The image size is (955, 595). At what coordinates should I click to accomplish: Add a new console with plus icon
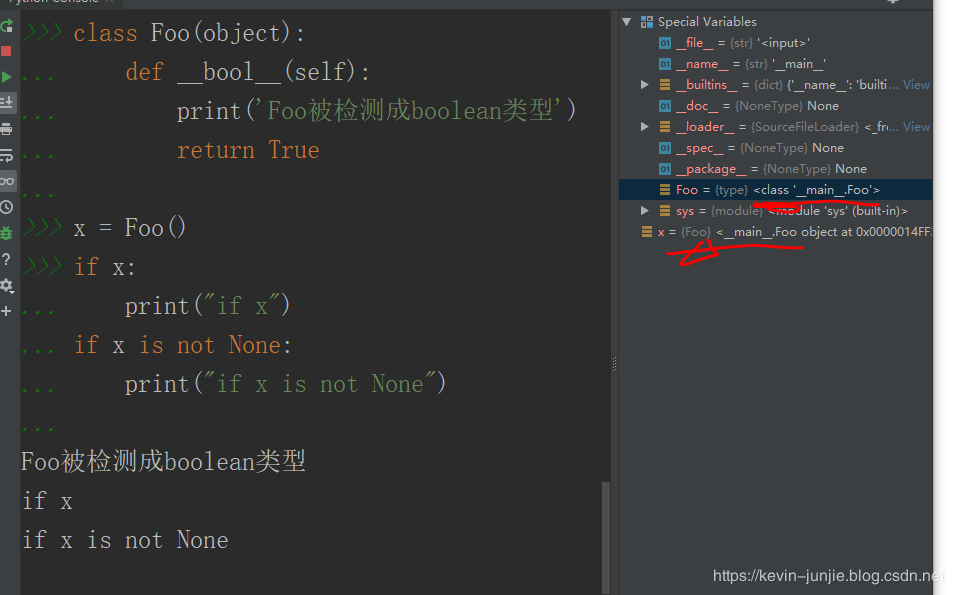coord(8,310)
